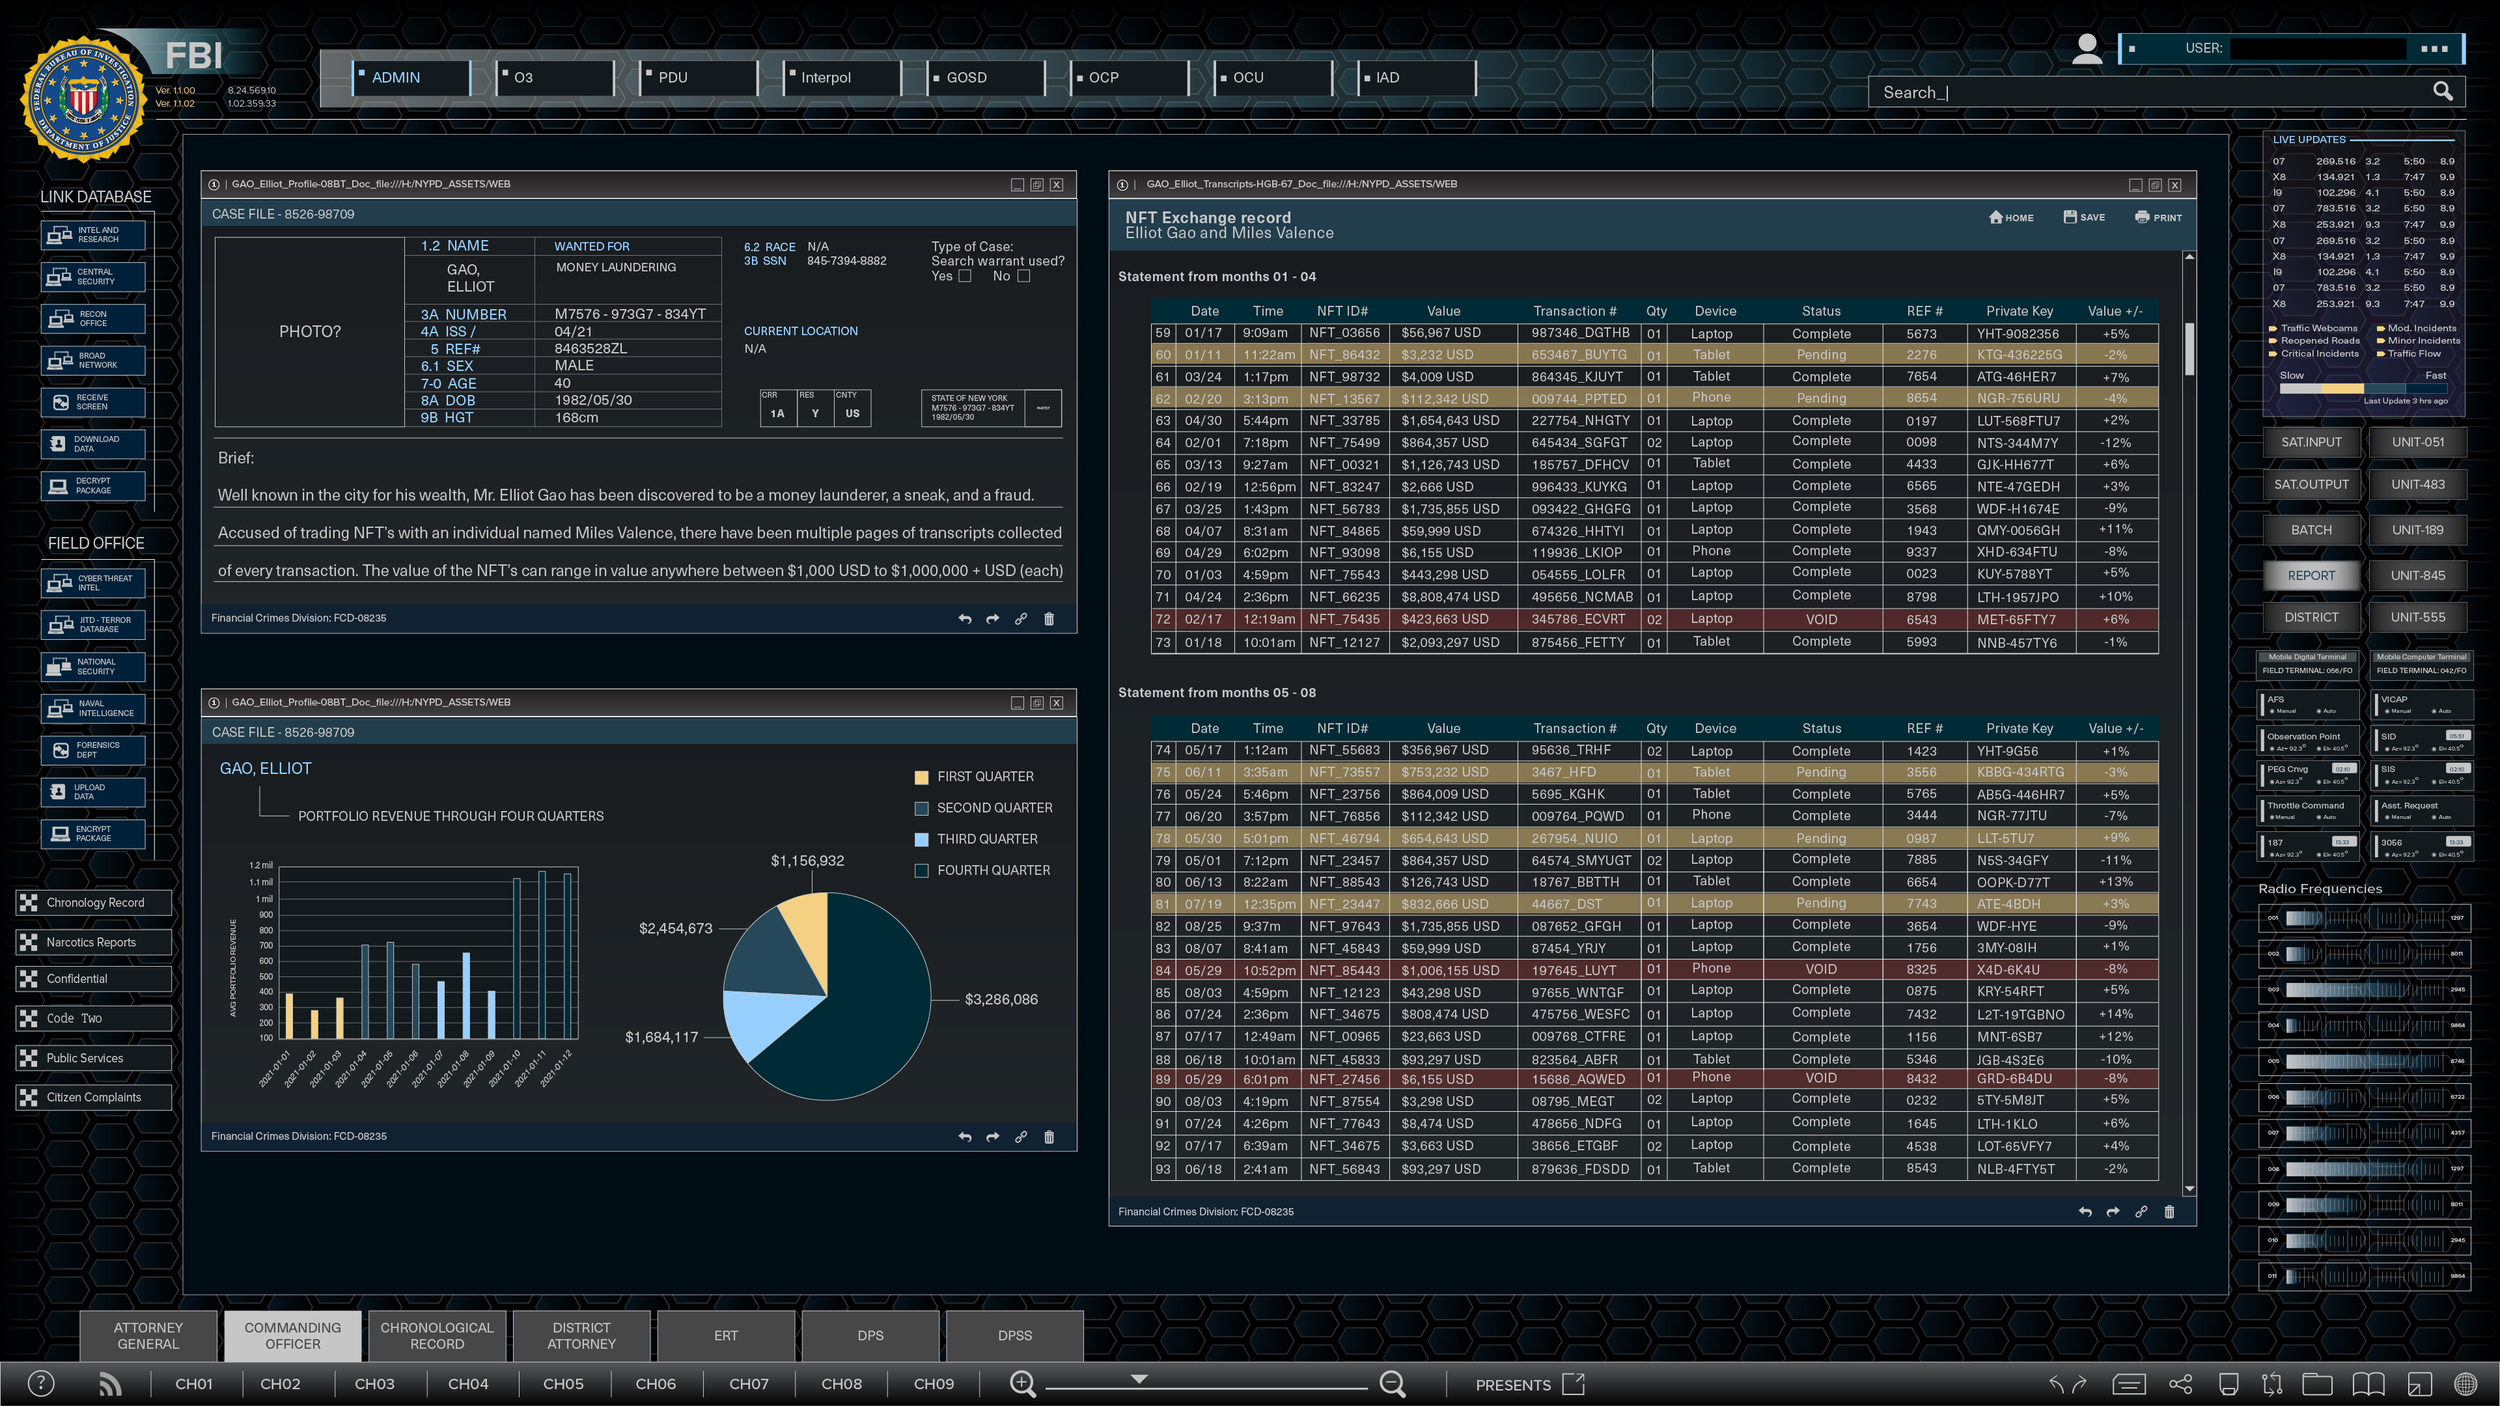Image resolution: width=2500 pixels, height=1406 pixels.
Task: Click the globe icon in bottom bar
Action: coord(2466,1384)
